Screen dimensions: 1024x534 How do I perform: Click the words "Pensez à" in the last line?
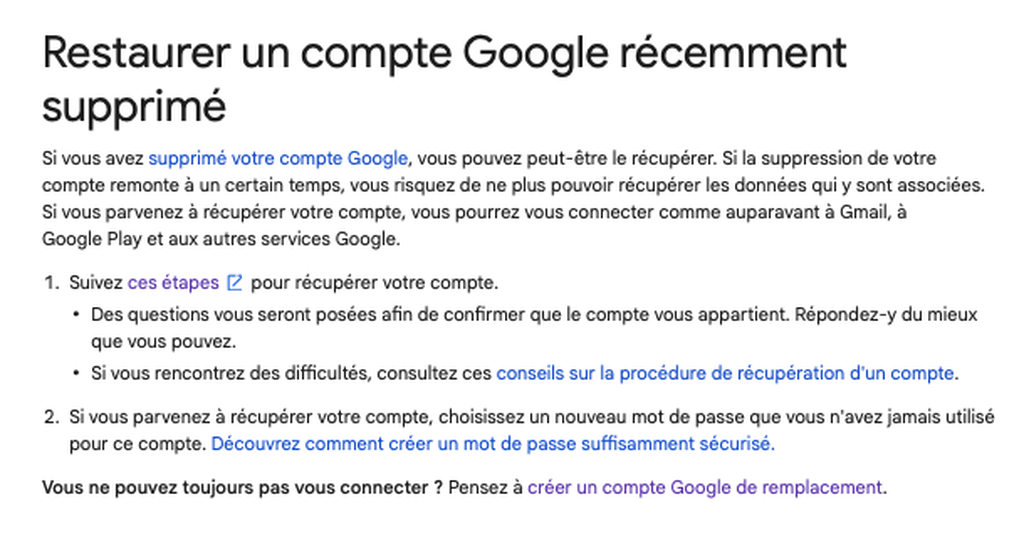tap(486, 488)
